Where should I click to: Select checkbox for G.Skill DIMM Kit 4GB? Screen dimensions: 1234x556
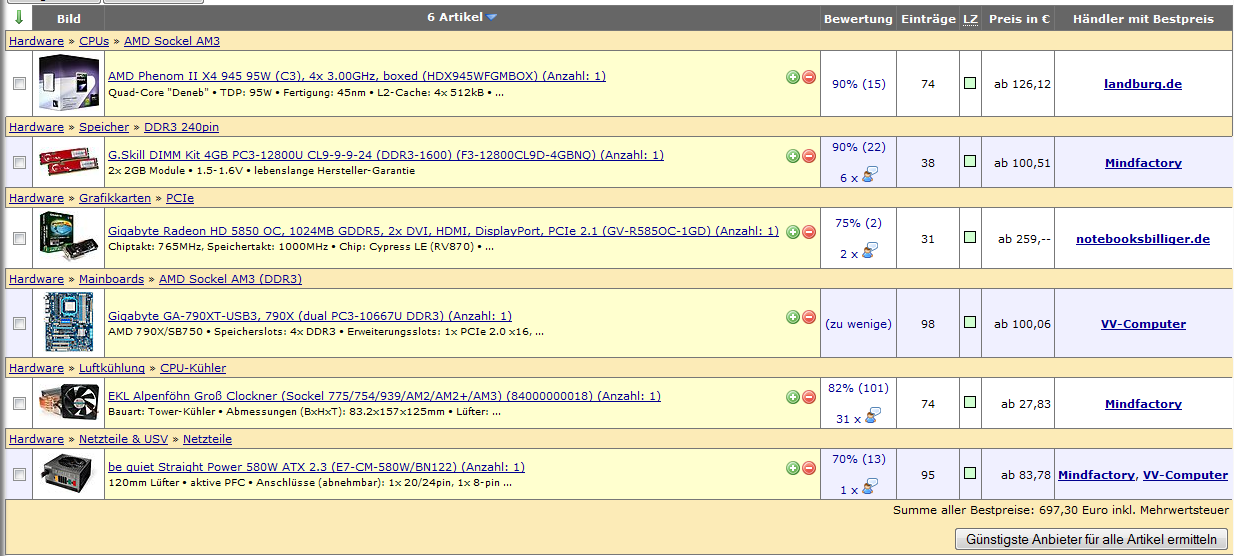coord(19,163)
